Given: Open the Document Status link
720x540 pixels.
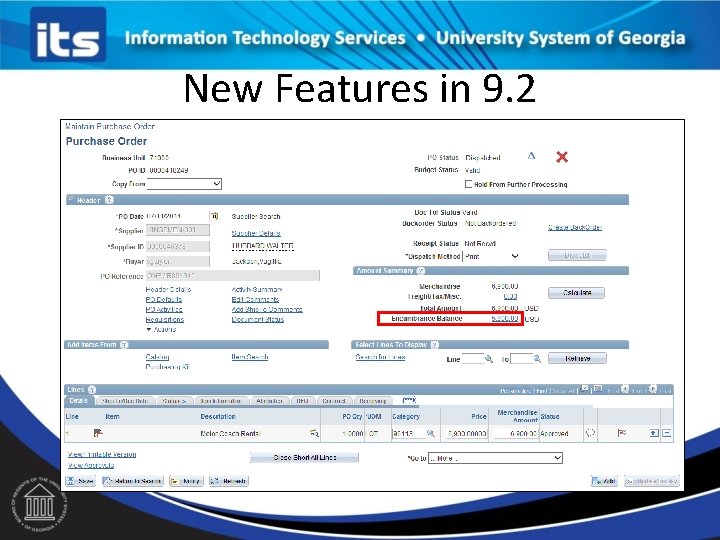Looking at the screenshot, I should (x=258, y=319).
